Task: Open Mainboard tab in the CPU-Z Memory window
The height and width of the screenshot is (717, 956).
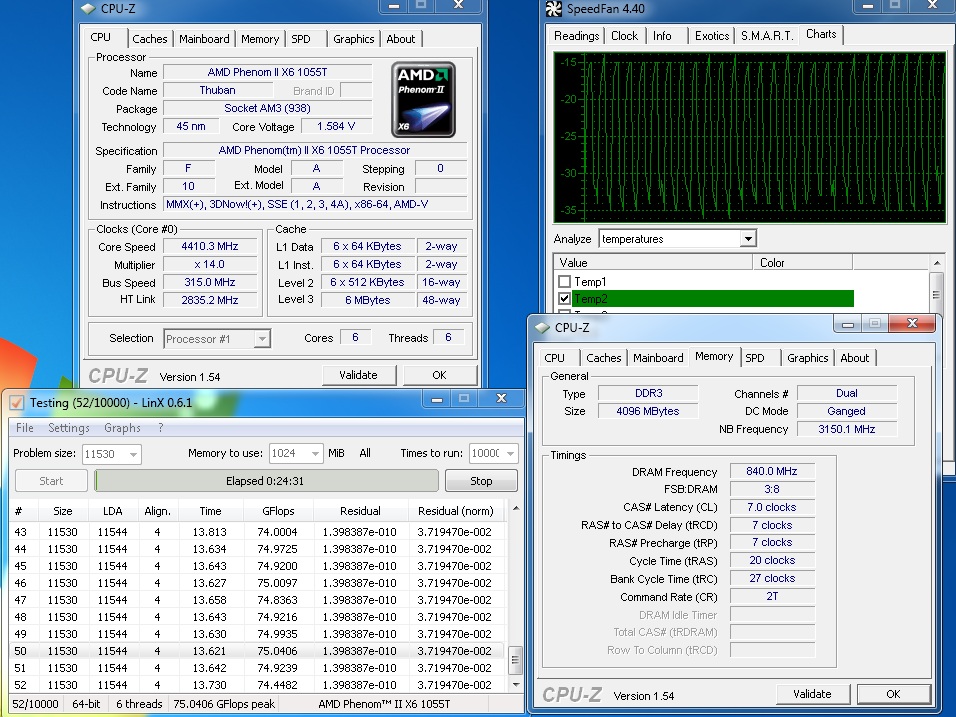Action: (658, 358)
